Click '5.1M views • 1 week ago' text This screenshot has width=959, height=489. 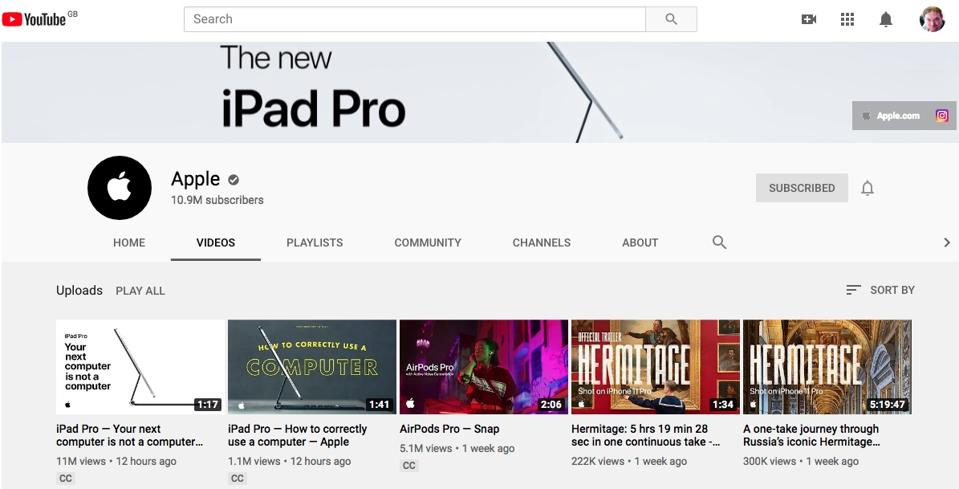pyautogui.click(x=457, y=448)
